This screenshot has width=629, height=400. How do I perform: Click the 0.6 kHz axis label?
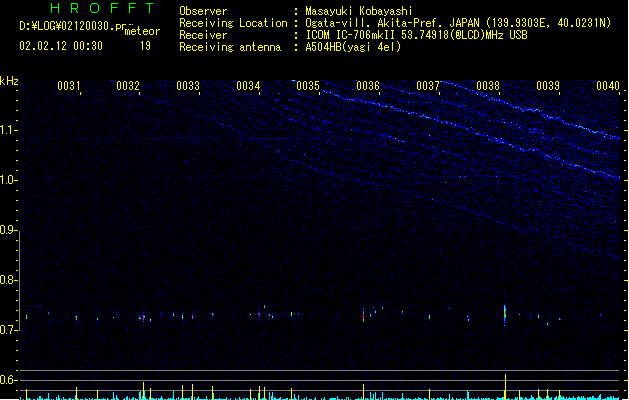point(8,380)
